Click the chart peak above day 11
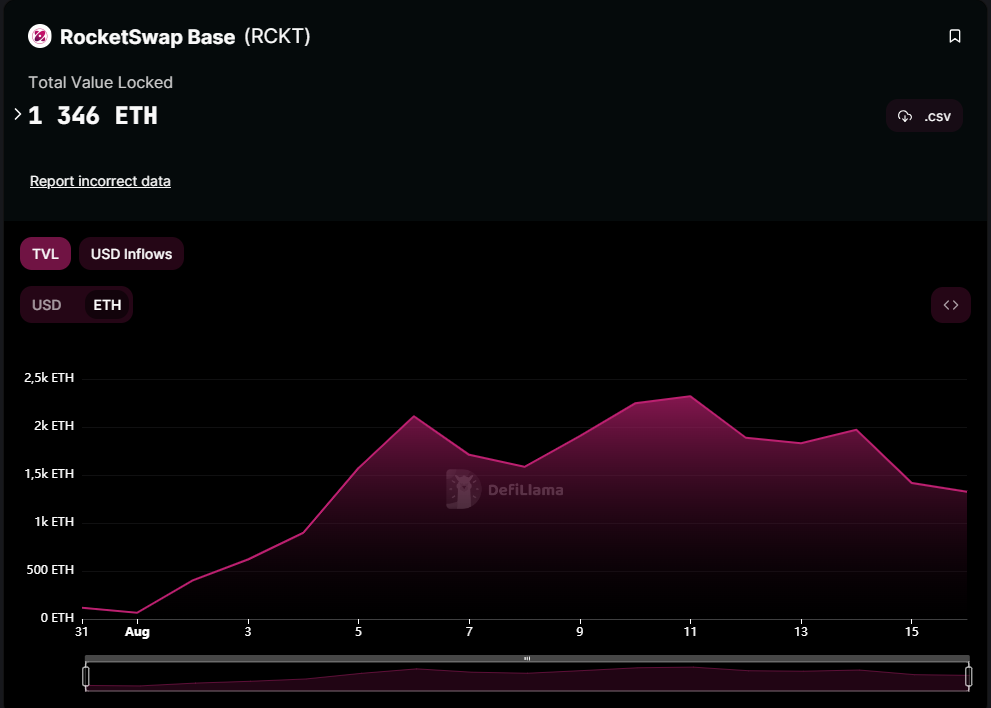The width and height of the screenshot is (991, 708). pos(690,396)
